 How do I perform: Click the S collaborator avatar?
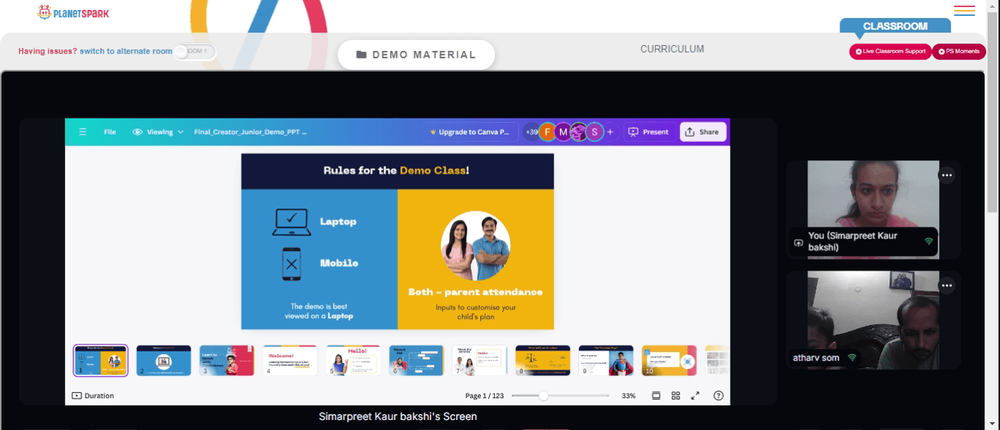[x=594, y=132]
